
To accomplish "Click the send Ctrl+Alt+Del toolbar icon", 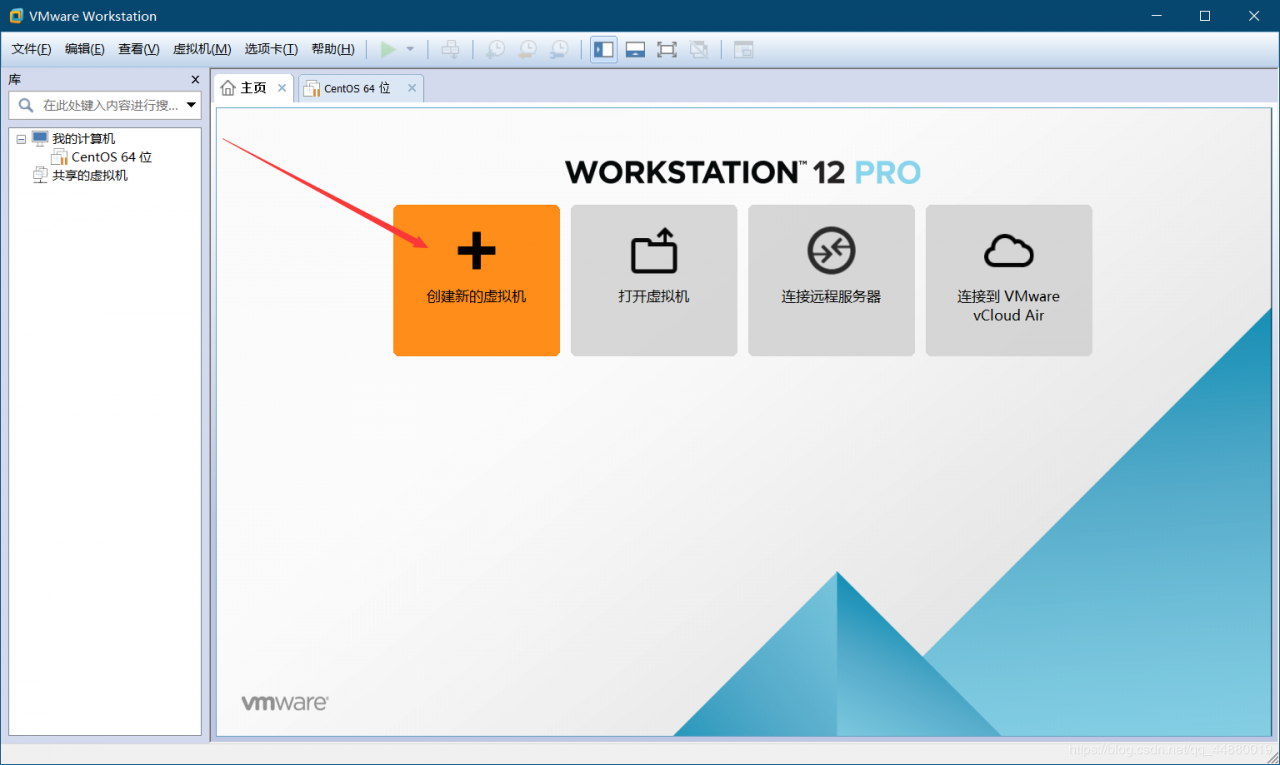I will (451, 49).
